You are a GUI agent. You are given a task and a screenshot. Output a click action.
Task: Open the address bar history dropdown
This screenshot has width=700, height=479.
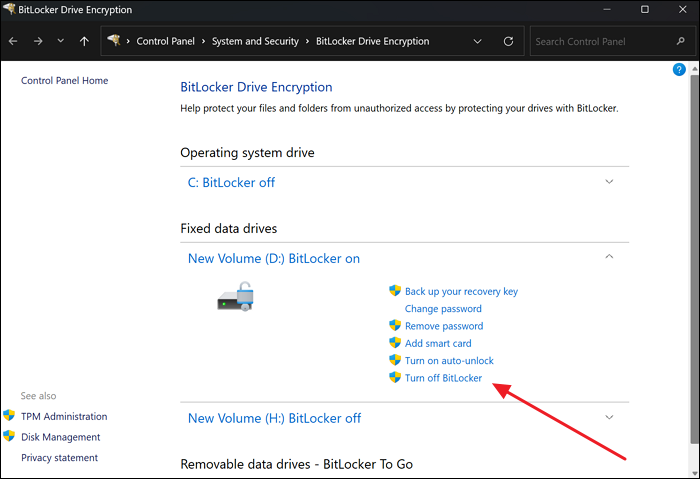click(475, 42)
